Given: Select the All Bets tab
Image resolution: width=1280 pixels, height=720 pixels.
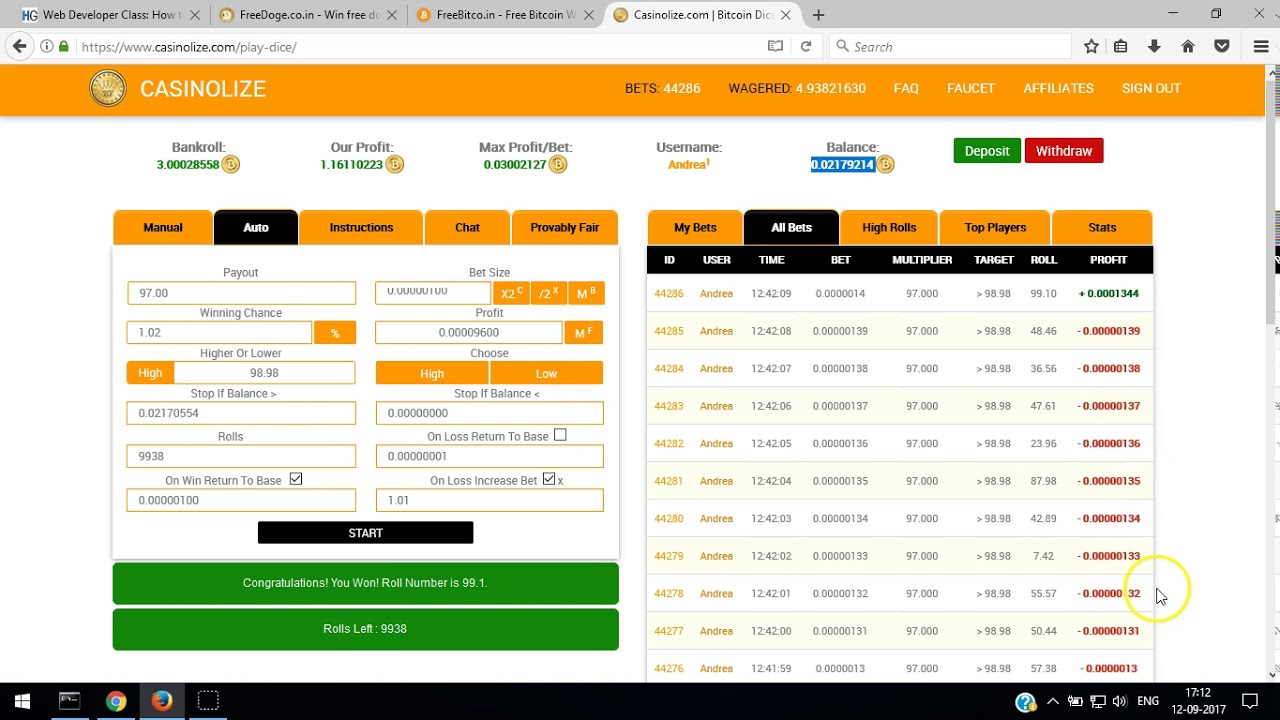Looking at the screenshot, I should pyautogui.click(x=791, y=227).
